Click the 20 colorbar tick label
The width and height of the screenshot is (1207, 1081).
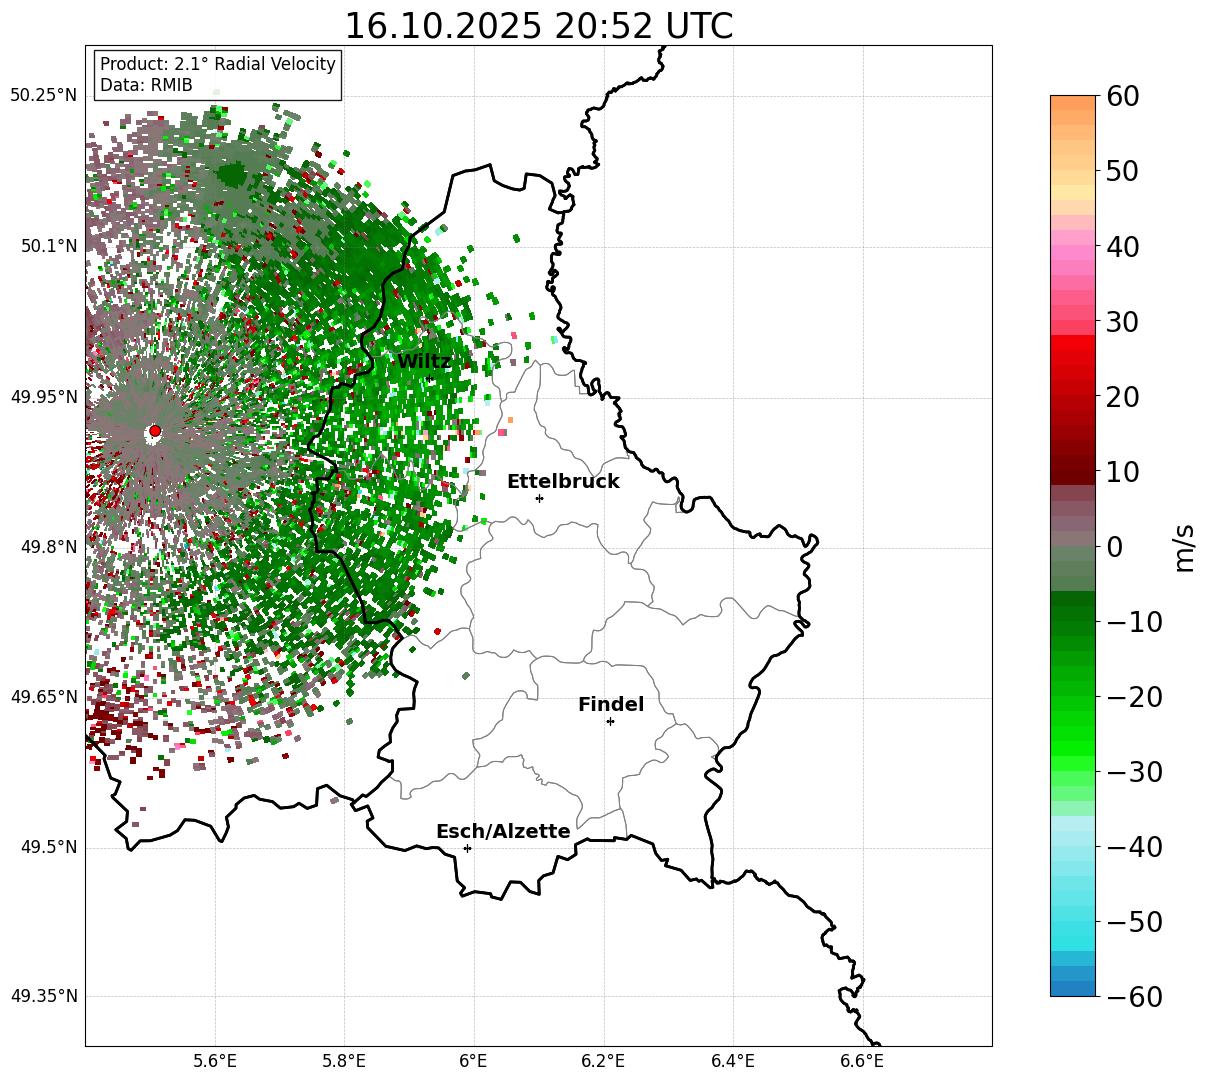[1123, 397]
